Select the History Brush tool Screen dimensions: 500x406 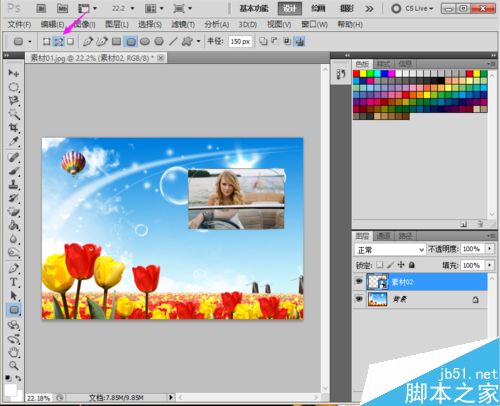(14, 198)
